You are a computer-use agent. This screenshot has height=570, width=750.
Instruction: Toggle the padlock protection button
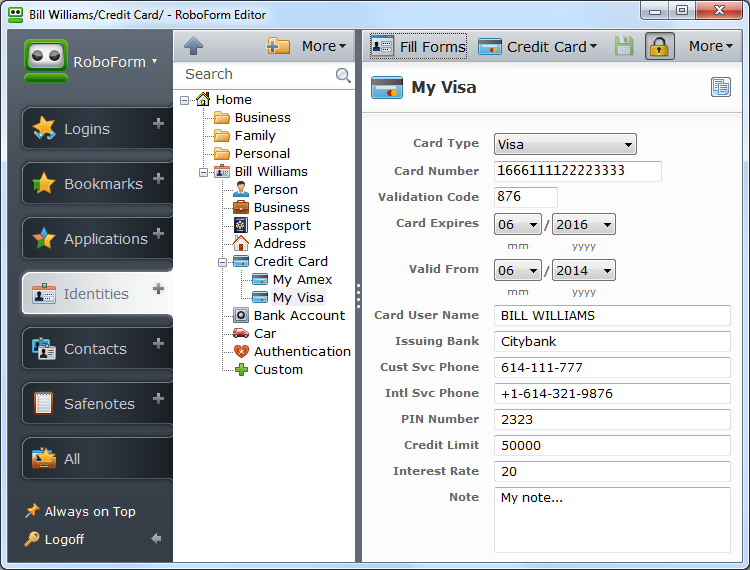tap(660, 46)
